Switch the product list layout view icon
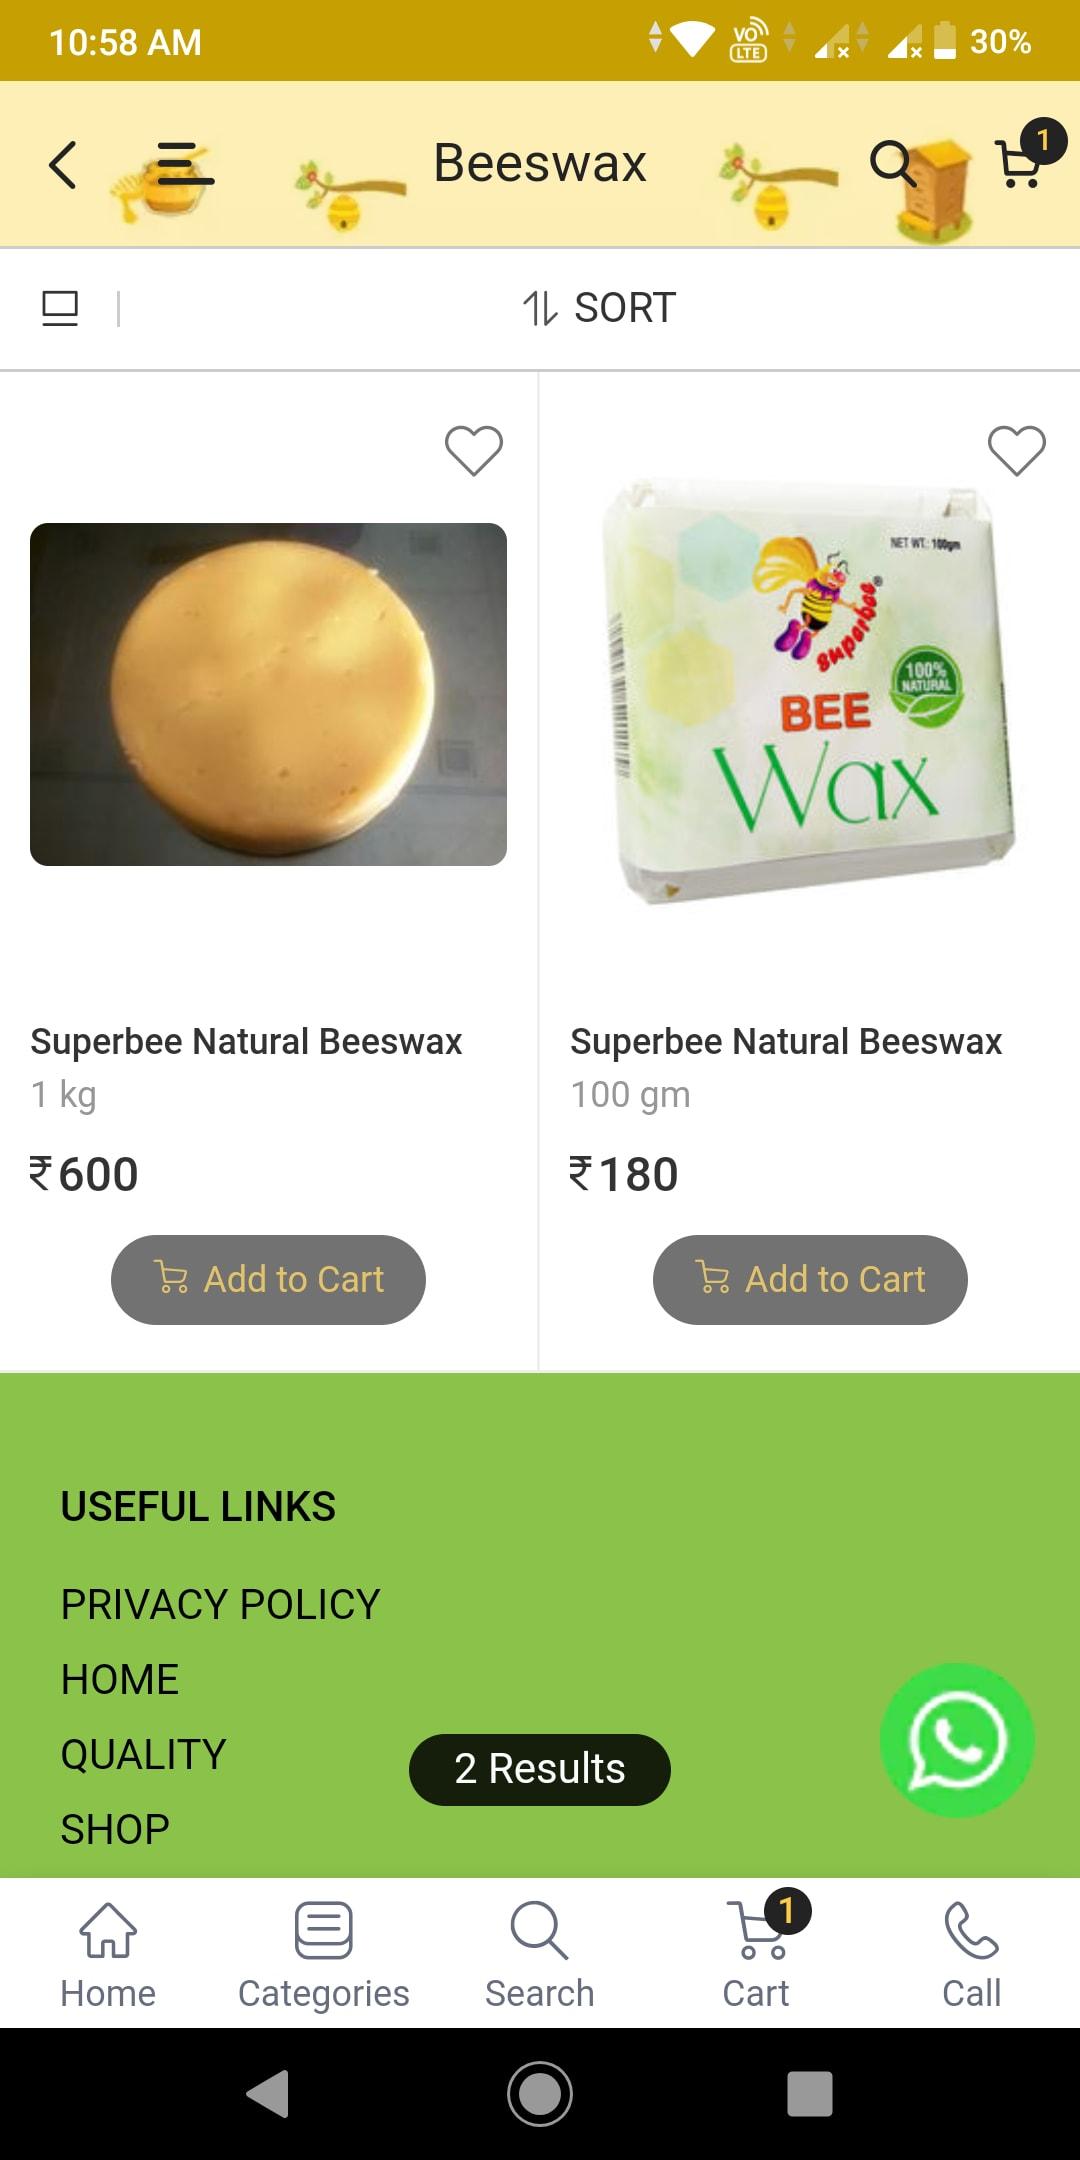 (60, 308)
